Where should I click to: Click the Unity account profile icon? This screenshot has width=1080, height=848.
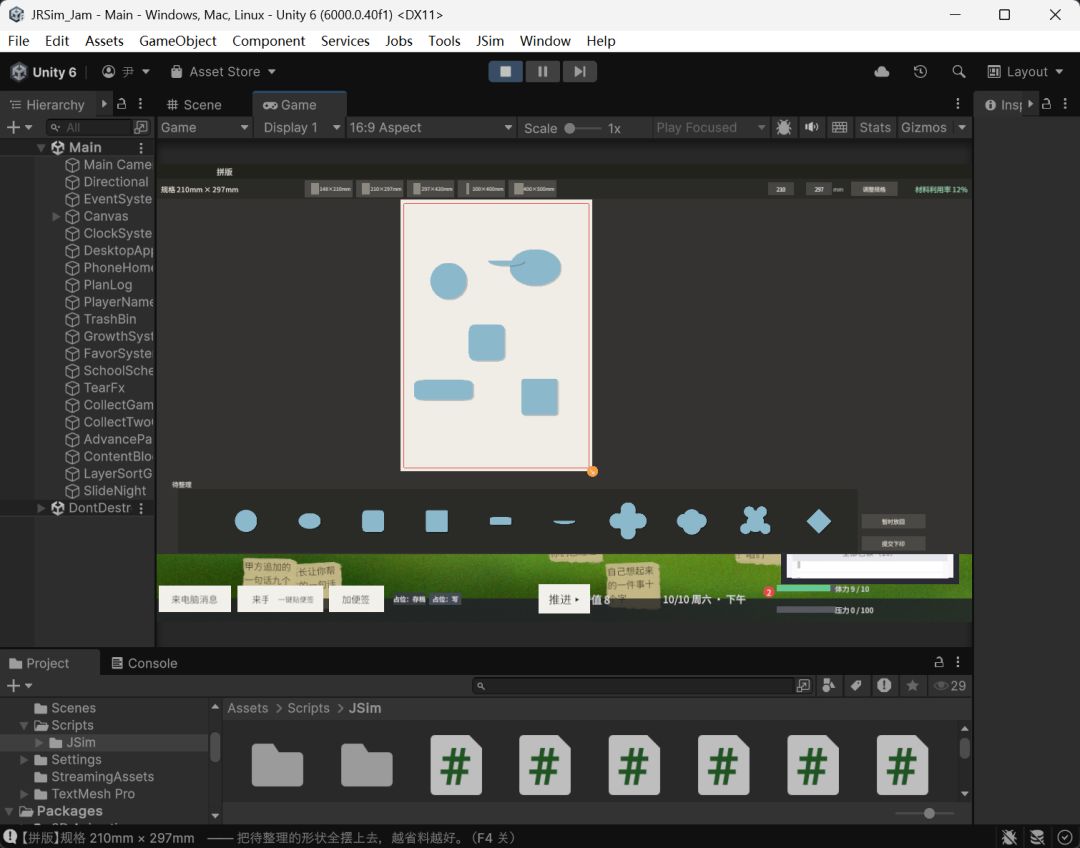[x=108, y=72]
